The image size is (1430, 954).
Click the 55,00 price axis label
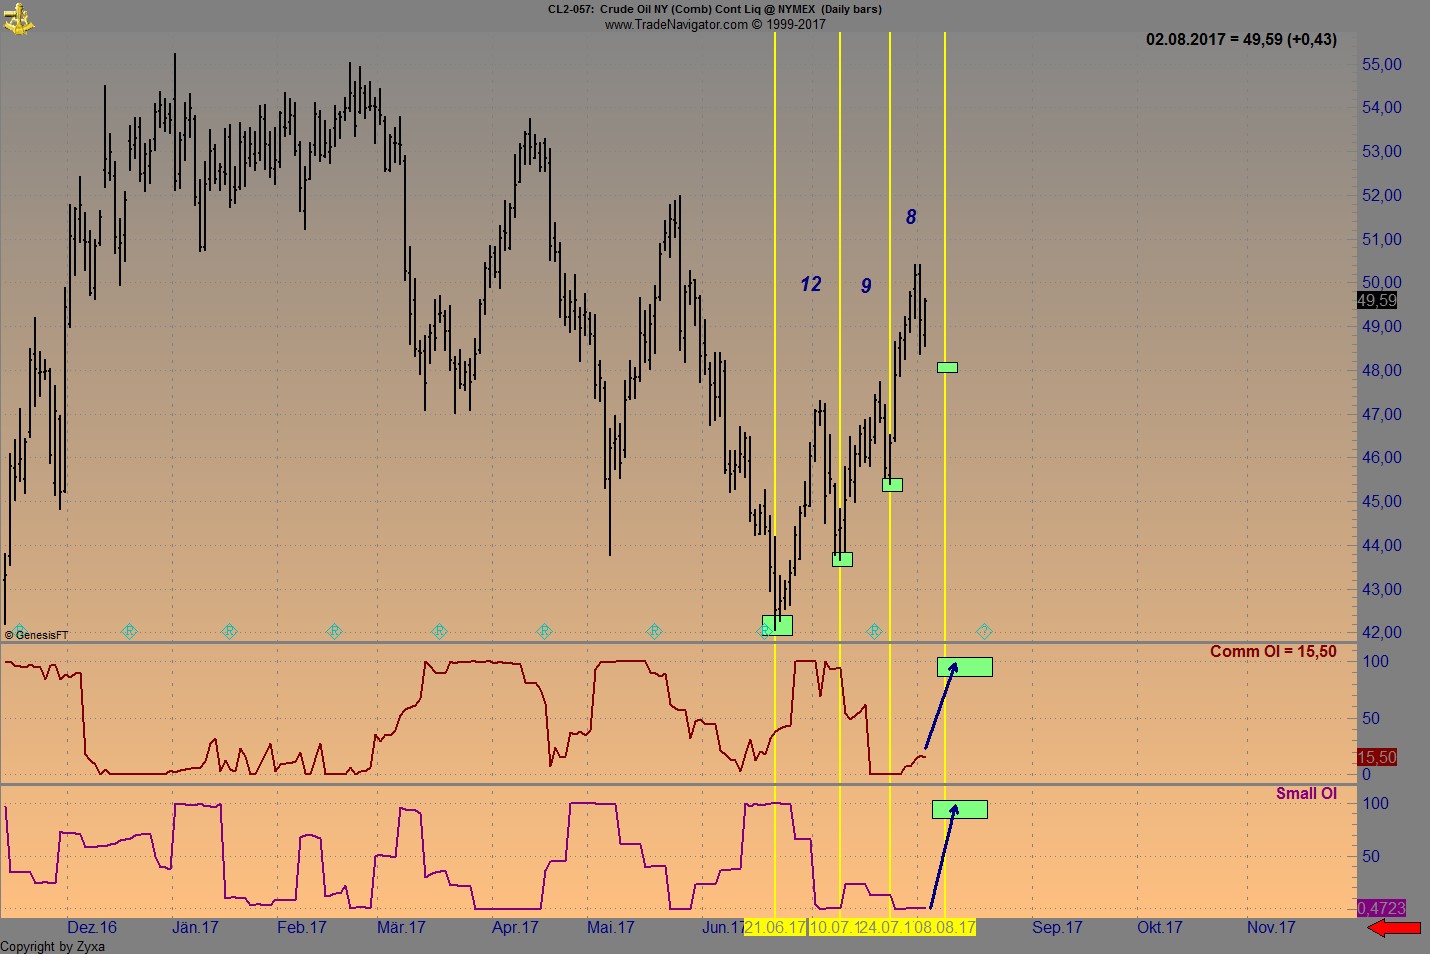click(1382, 64)
